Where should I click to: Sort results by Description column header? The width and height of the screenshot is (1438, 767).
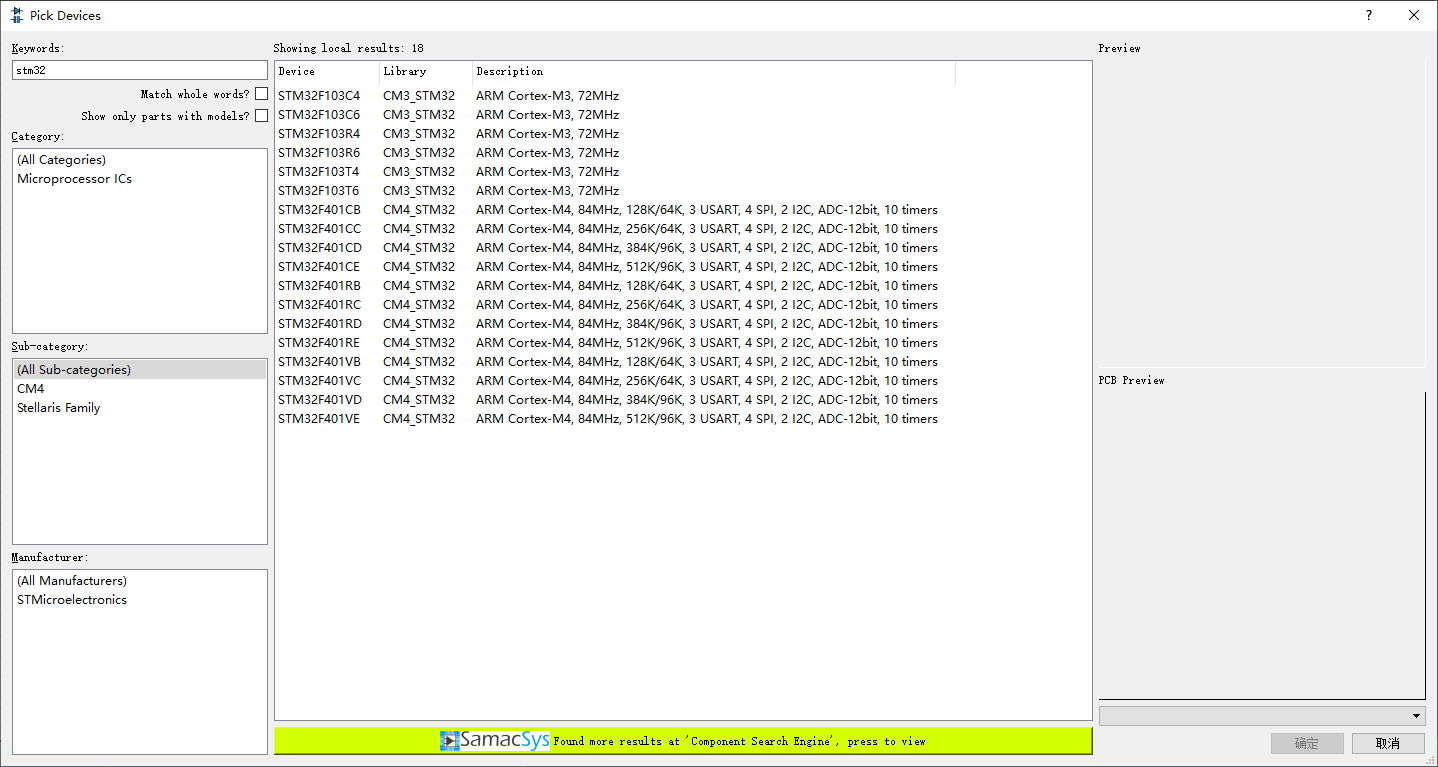click(714, 72)
